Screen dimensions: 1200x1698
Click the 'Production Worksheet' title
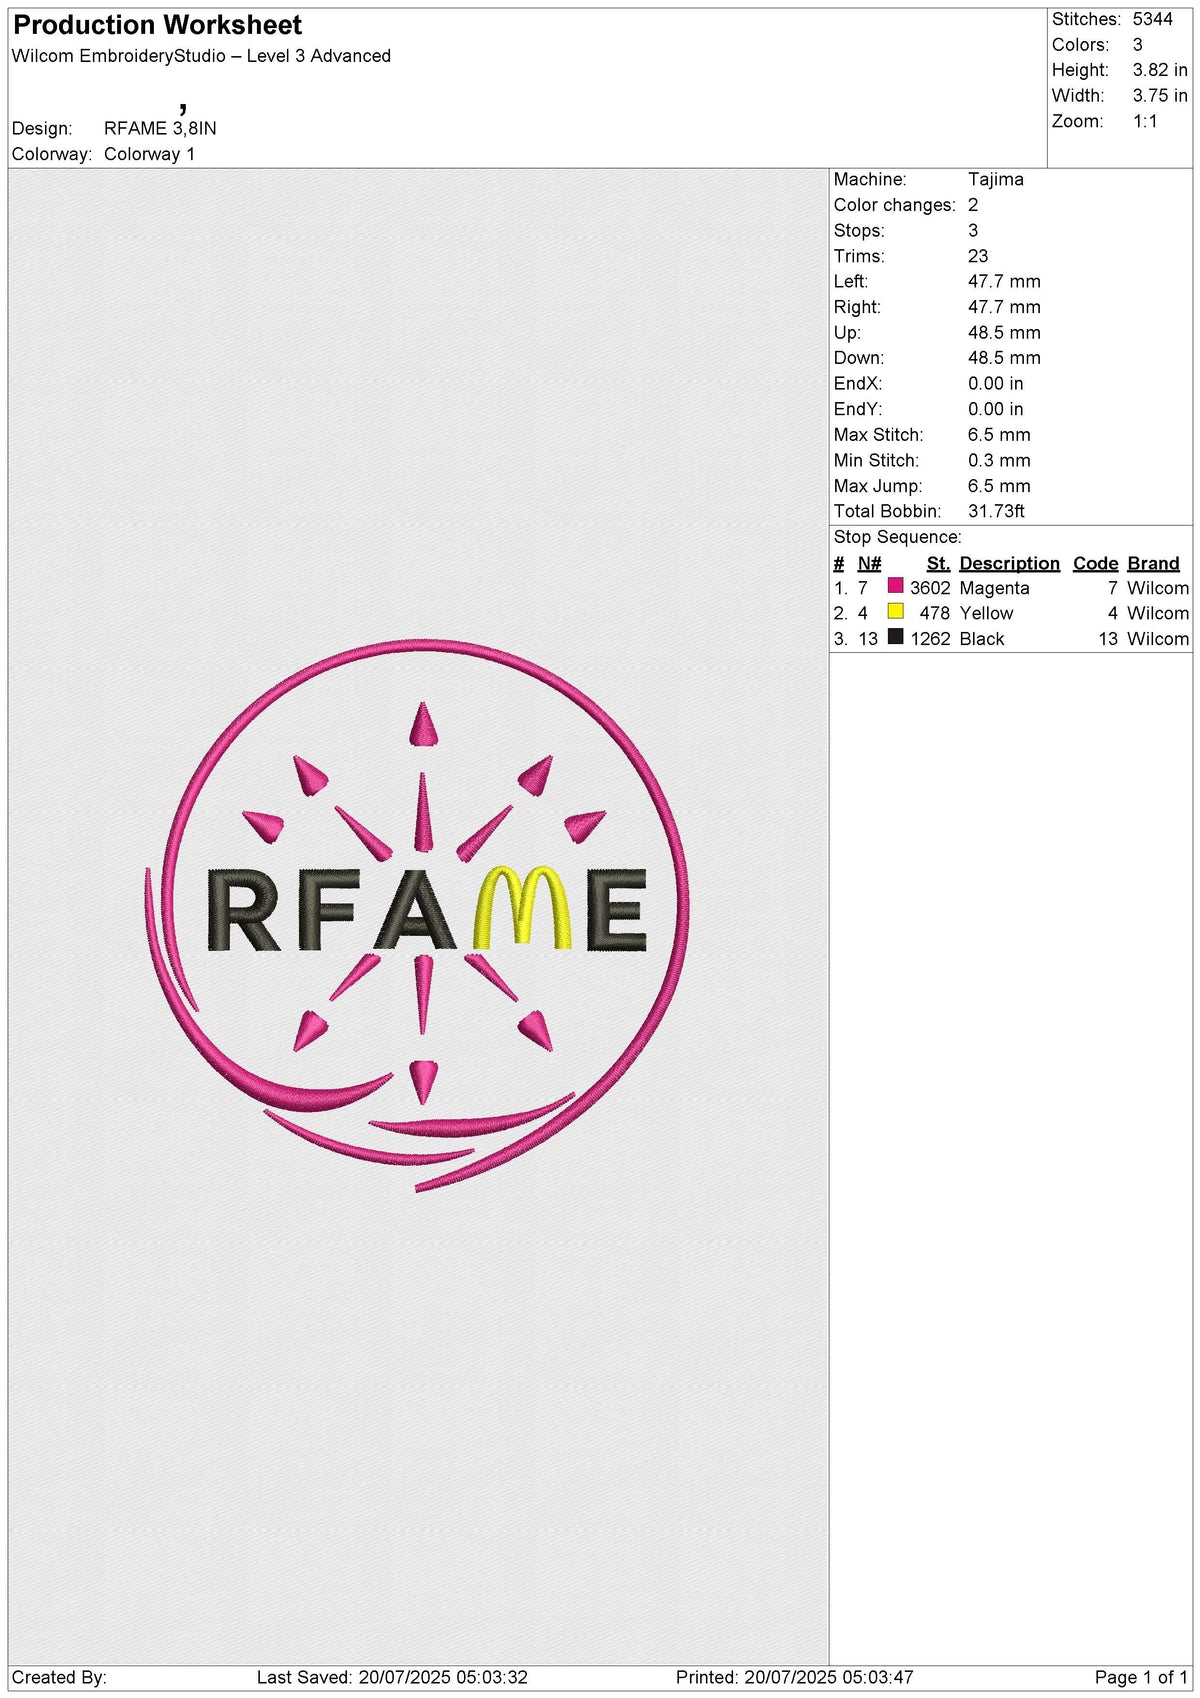(158, 25)
